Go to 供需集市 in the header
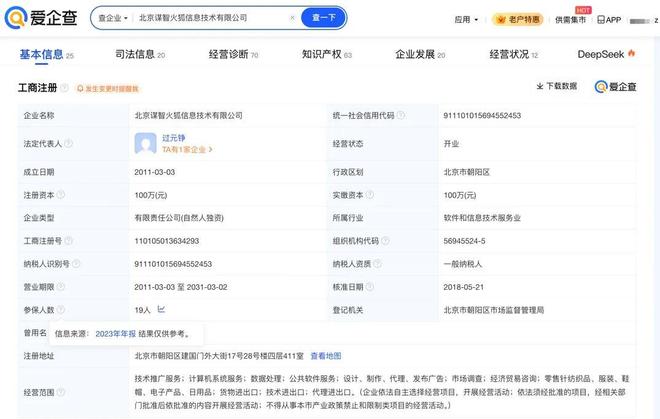The image size is (660, 419). point(570,19)
